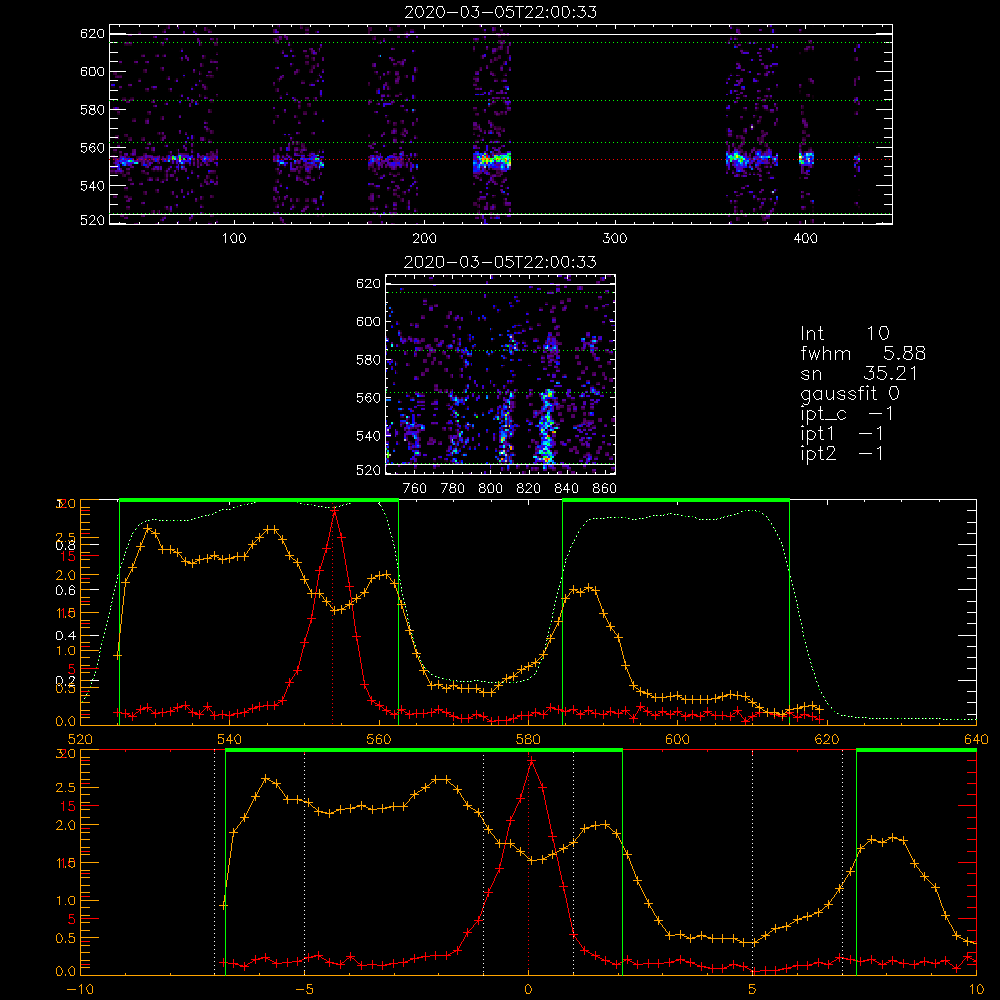This screenshot has height=1000, width=1000.
Task: Select the 'fwhm 5.88' readout line
Action: (x=863, y=353)
